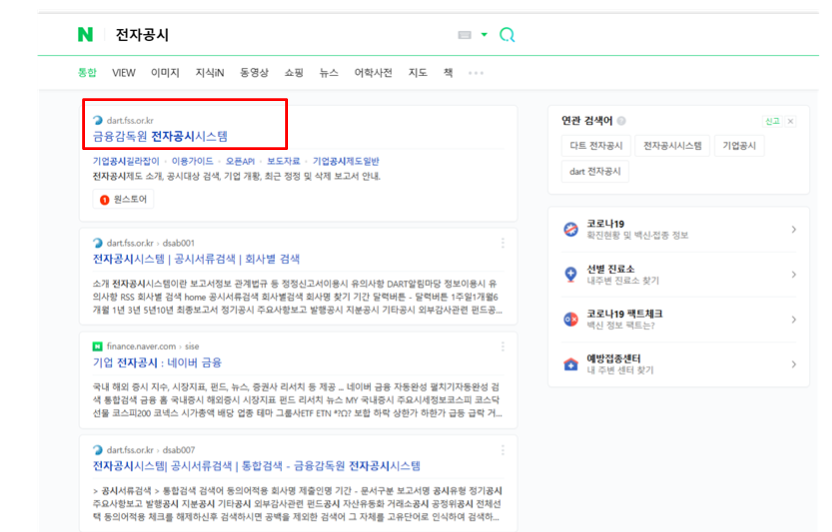Open the options menu for the finance.naver.com result
This screenshot has height=532, width=832.
pos(502,346)
